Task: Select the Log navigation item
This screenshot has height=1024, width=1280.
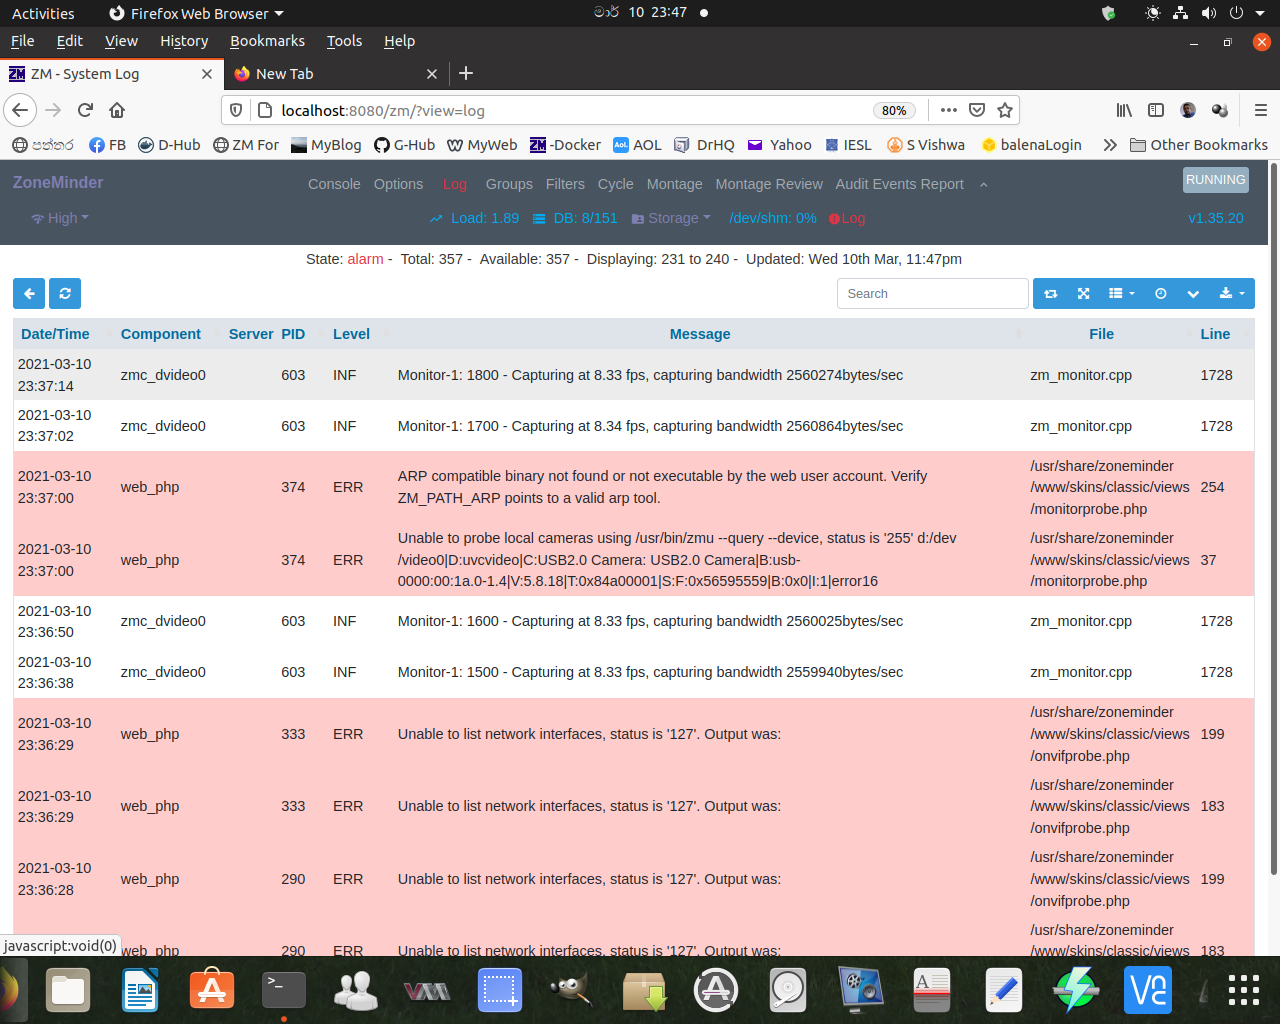Action: click(x=454, y=184)
